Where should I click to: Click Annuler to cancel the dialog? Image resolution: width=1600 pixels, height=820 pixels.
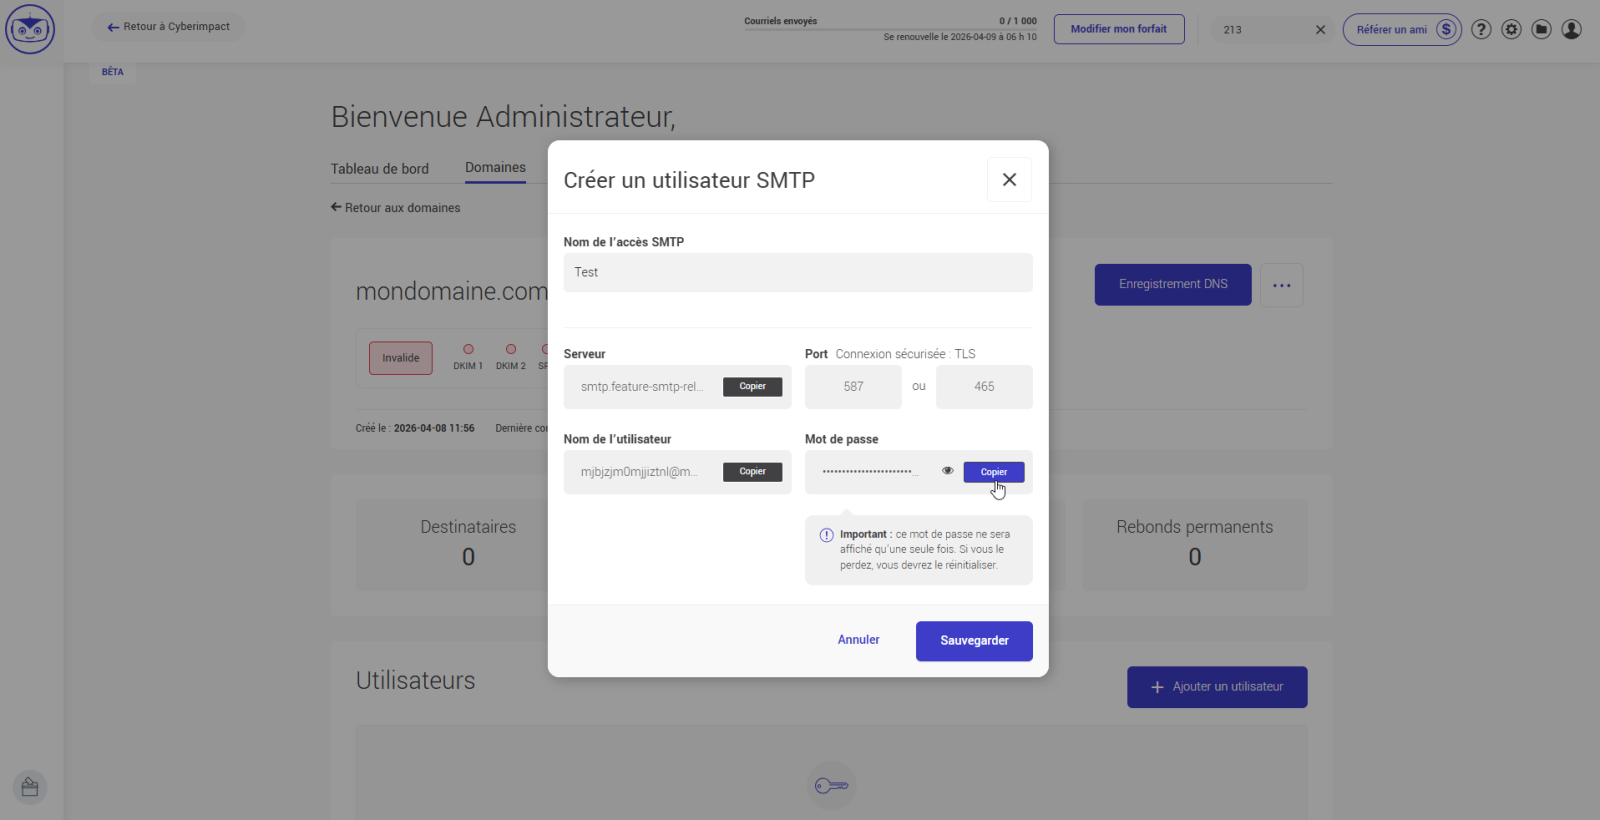coord(858,640)
